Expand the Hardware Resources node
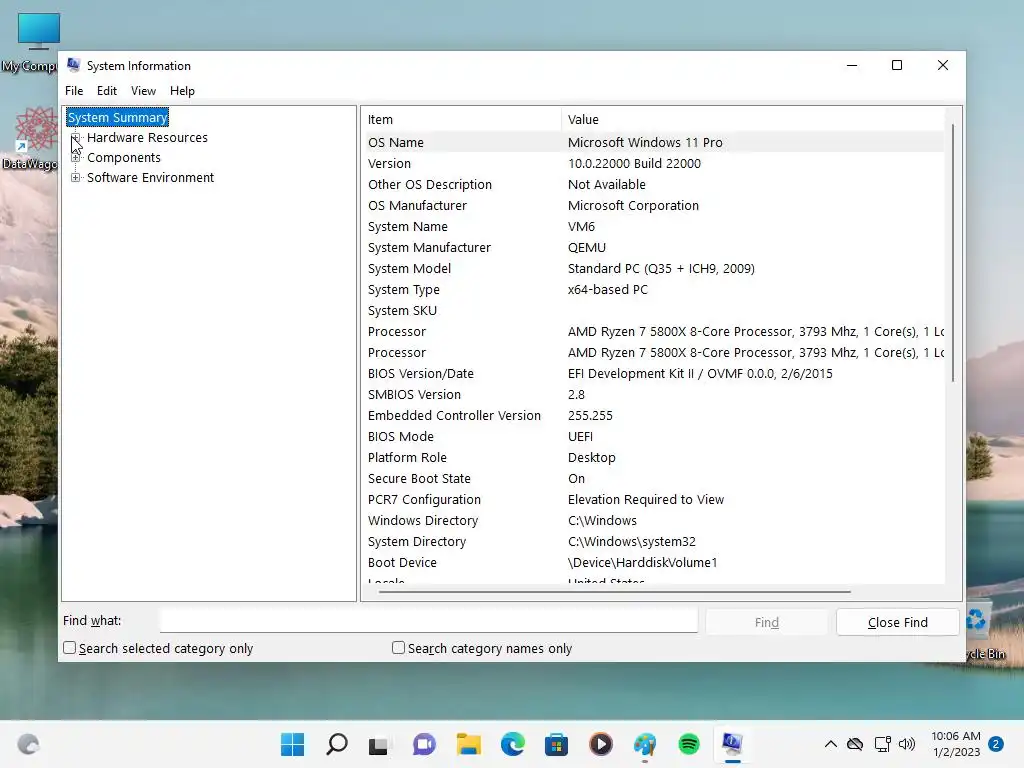Image resolution: width=1024 pixels, height=768 pixels. [x=76, y=138]
